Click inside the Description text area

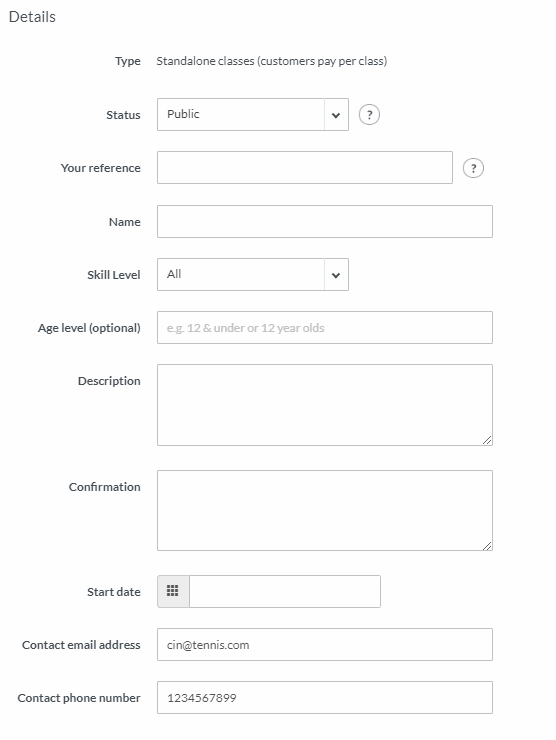coord(325,405)
